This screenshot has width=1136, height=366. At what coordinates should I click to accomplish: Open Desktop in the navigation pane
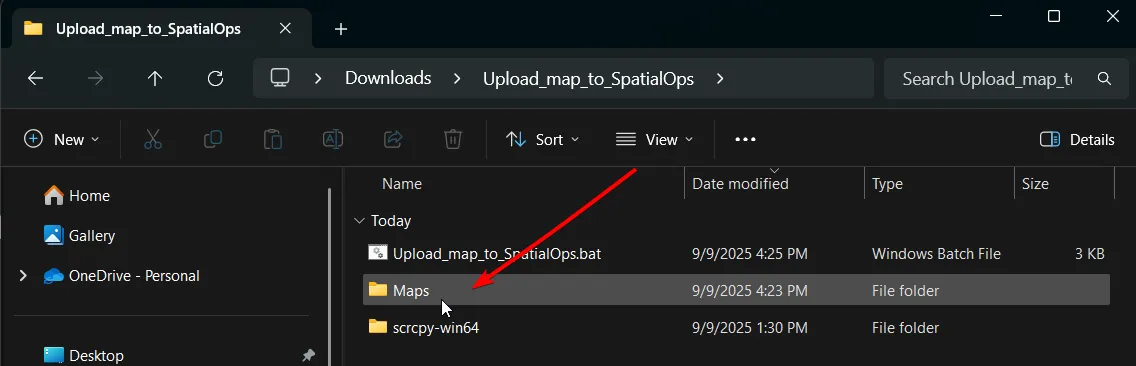click(x=83, y=356)
